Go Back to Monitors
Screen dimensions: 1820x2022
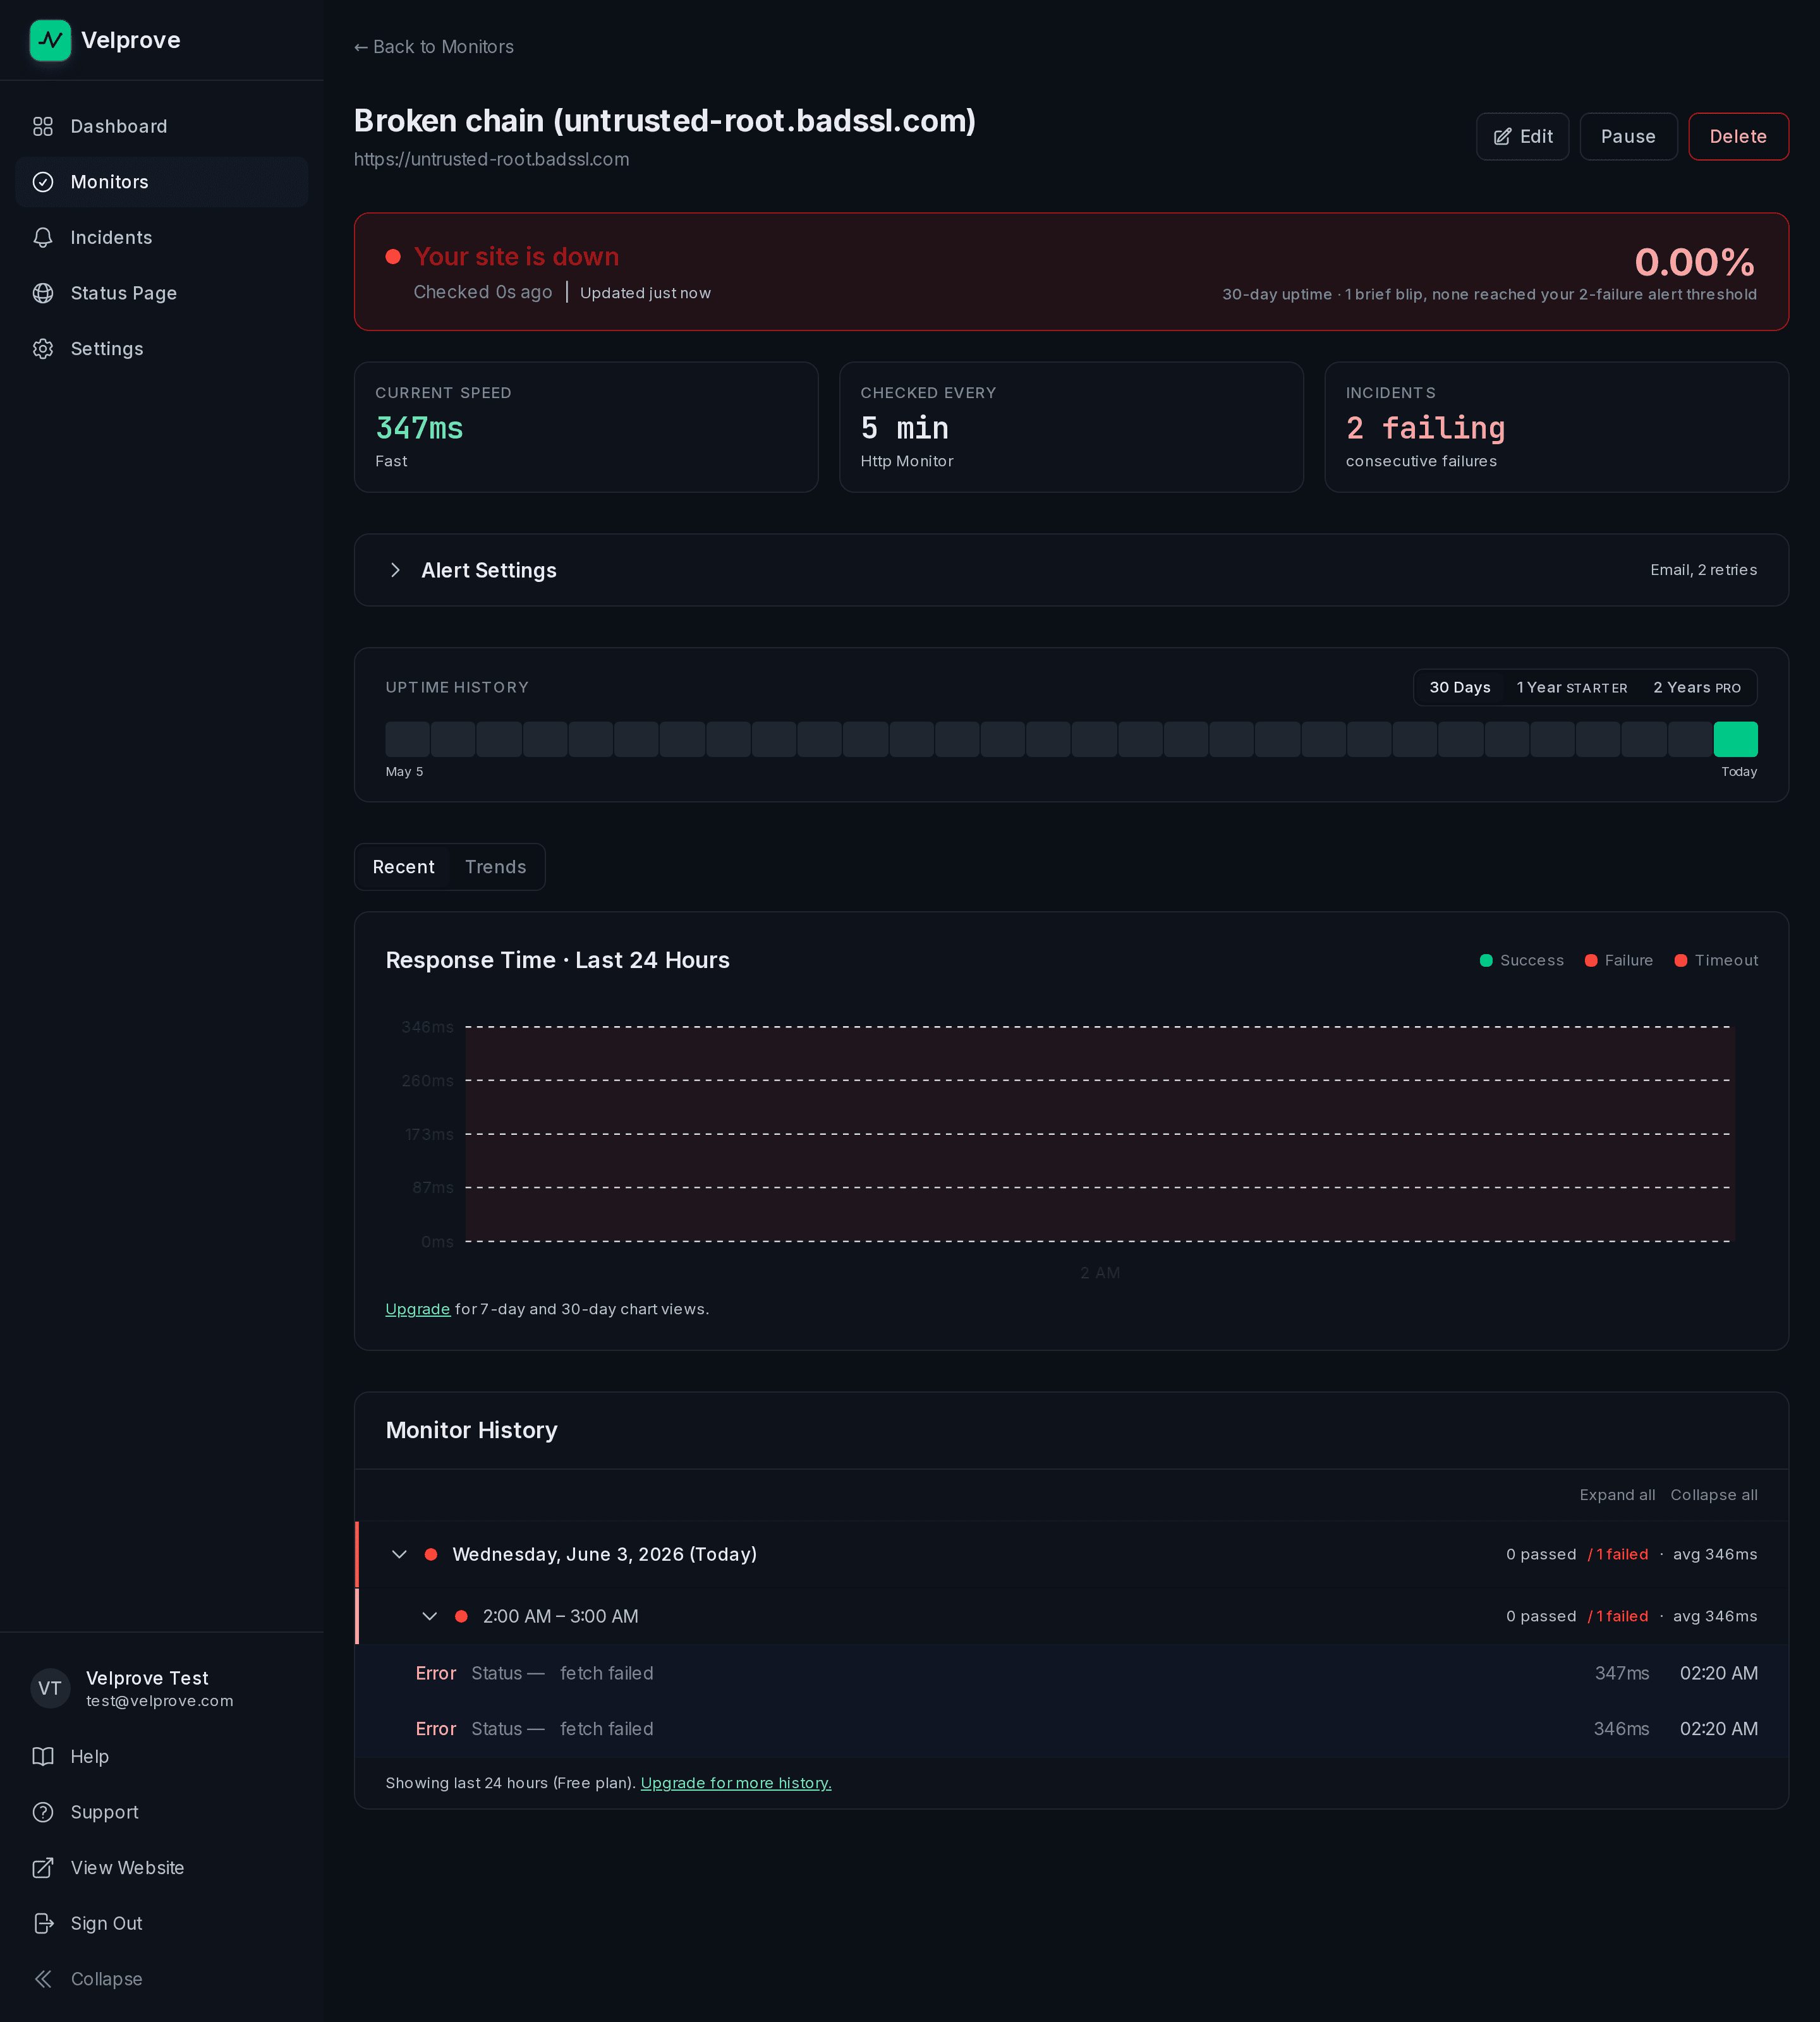tap(434, 47)
